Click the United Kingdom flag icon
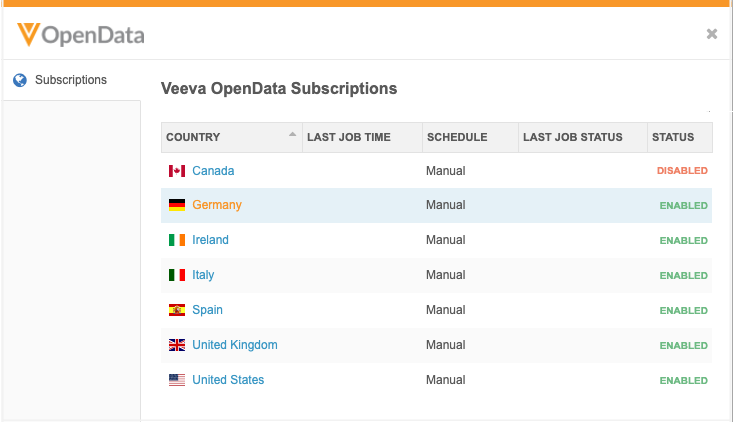This screenshot has height=422, width=734. click(177, 345)
